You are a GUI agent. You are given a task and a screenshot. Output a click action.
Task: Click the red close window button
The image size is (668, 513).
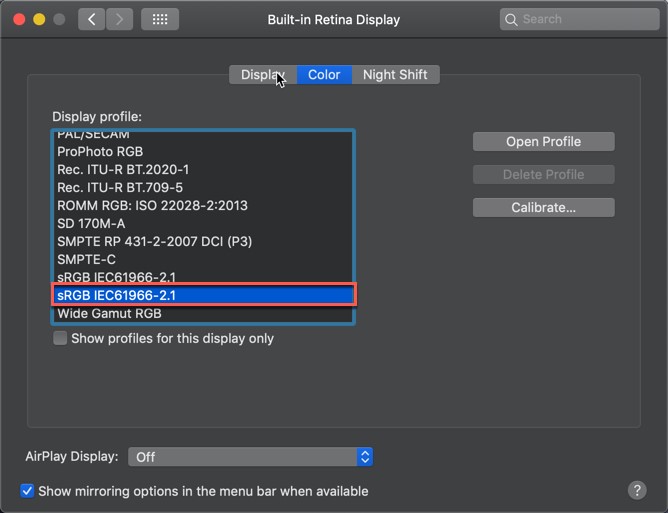(x=19, y=19)
